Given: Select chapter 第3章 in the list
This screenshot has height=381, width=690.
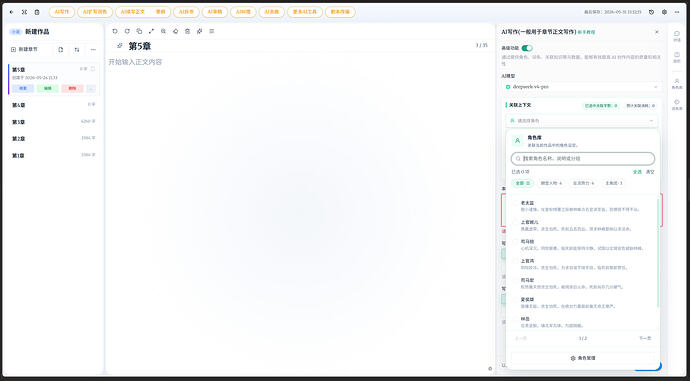Looking at the screenshot, I should click(54, 122).
